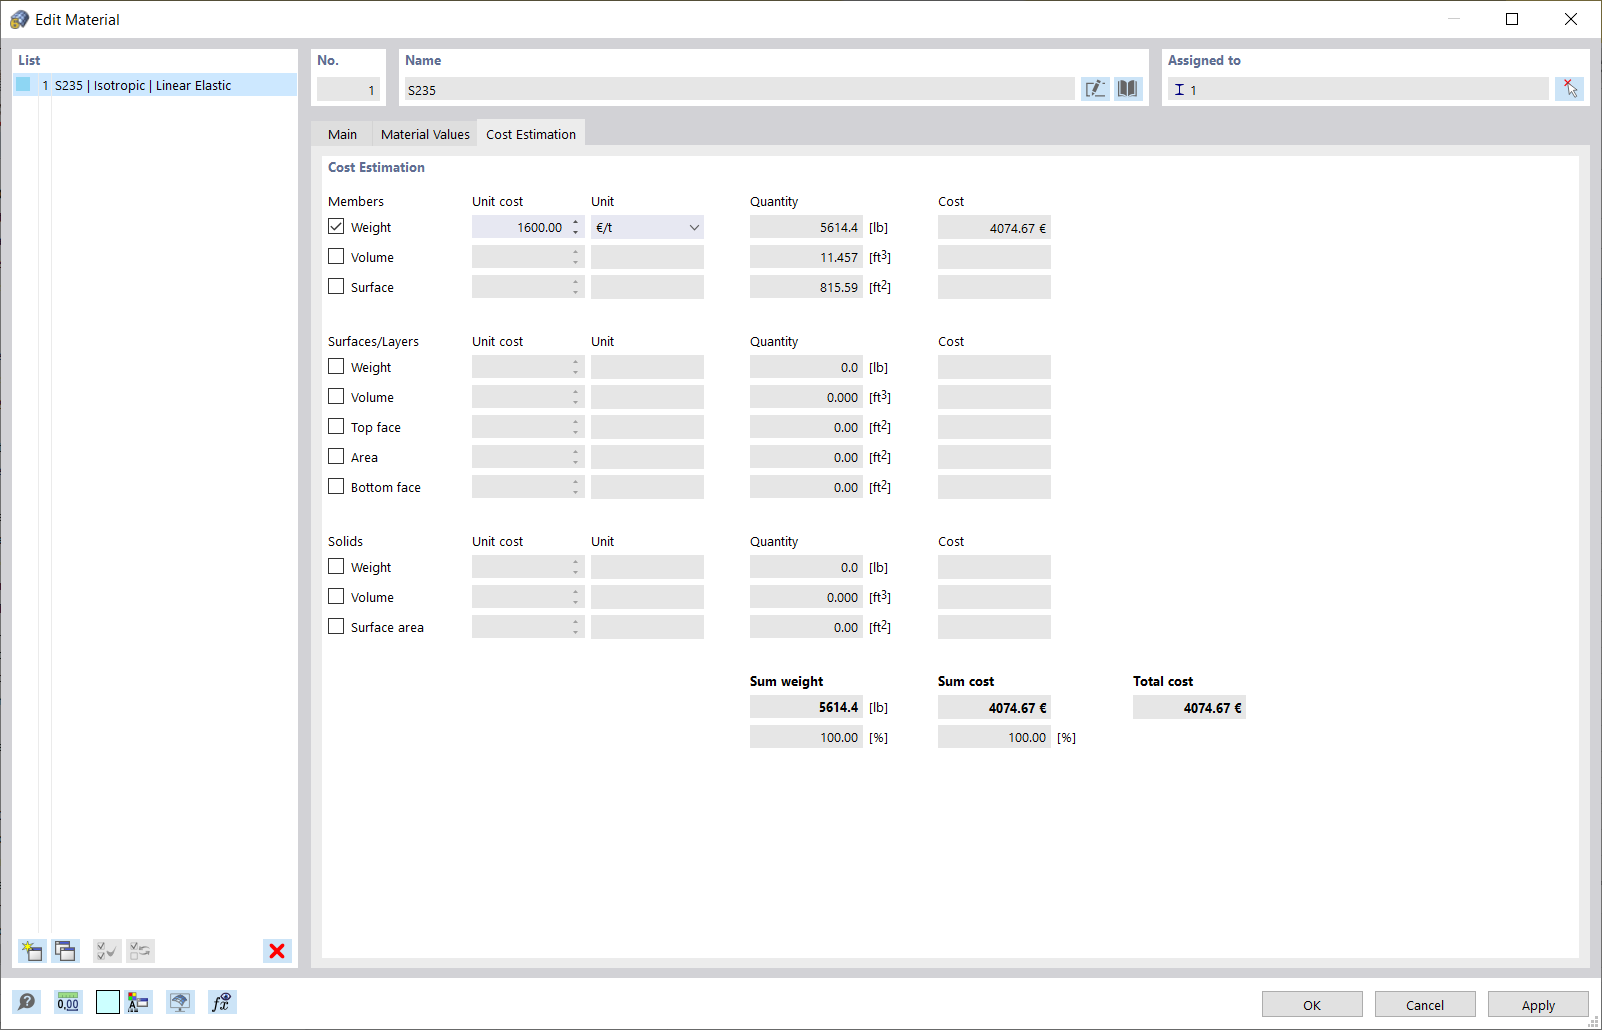Viewport: 1602px width, 1030px height.
Task: Increase the Members Weight unit cost stepper
Action: coord(576,222)
